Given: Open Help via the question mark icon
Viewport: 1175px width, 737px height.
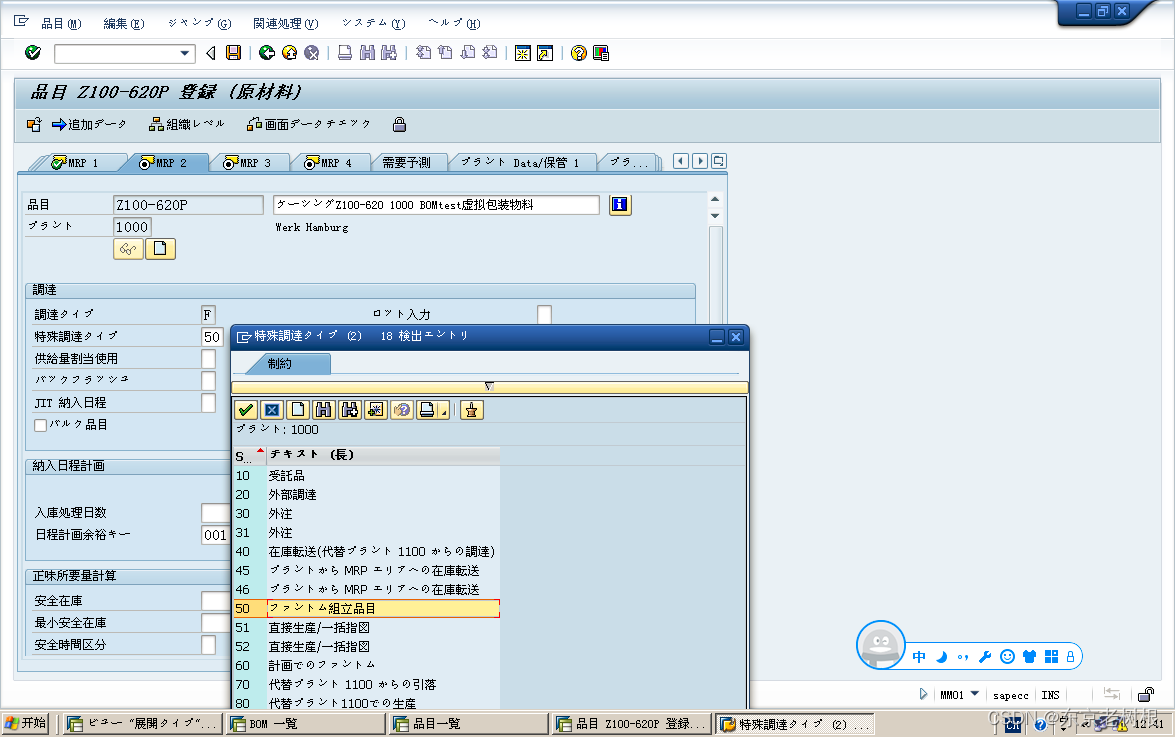Looking at the screenshot, I should (579, 52).
